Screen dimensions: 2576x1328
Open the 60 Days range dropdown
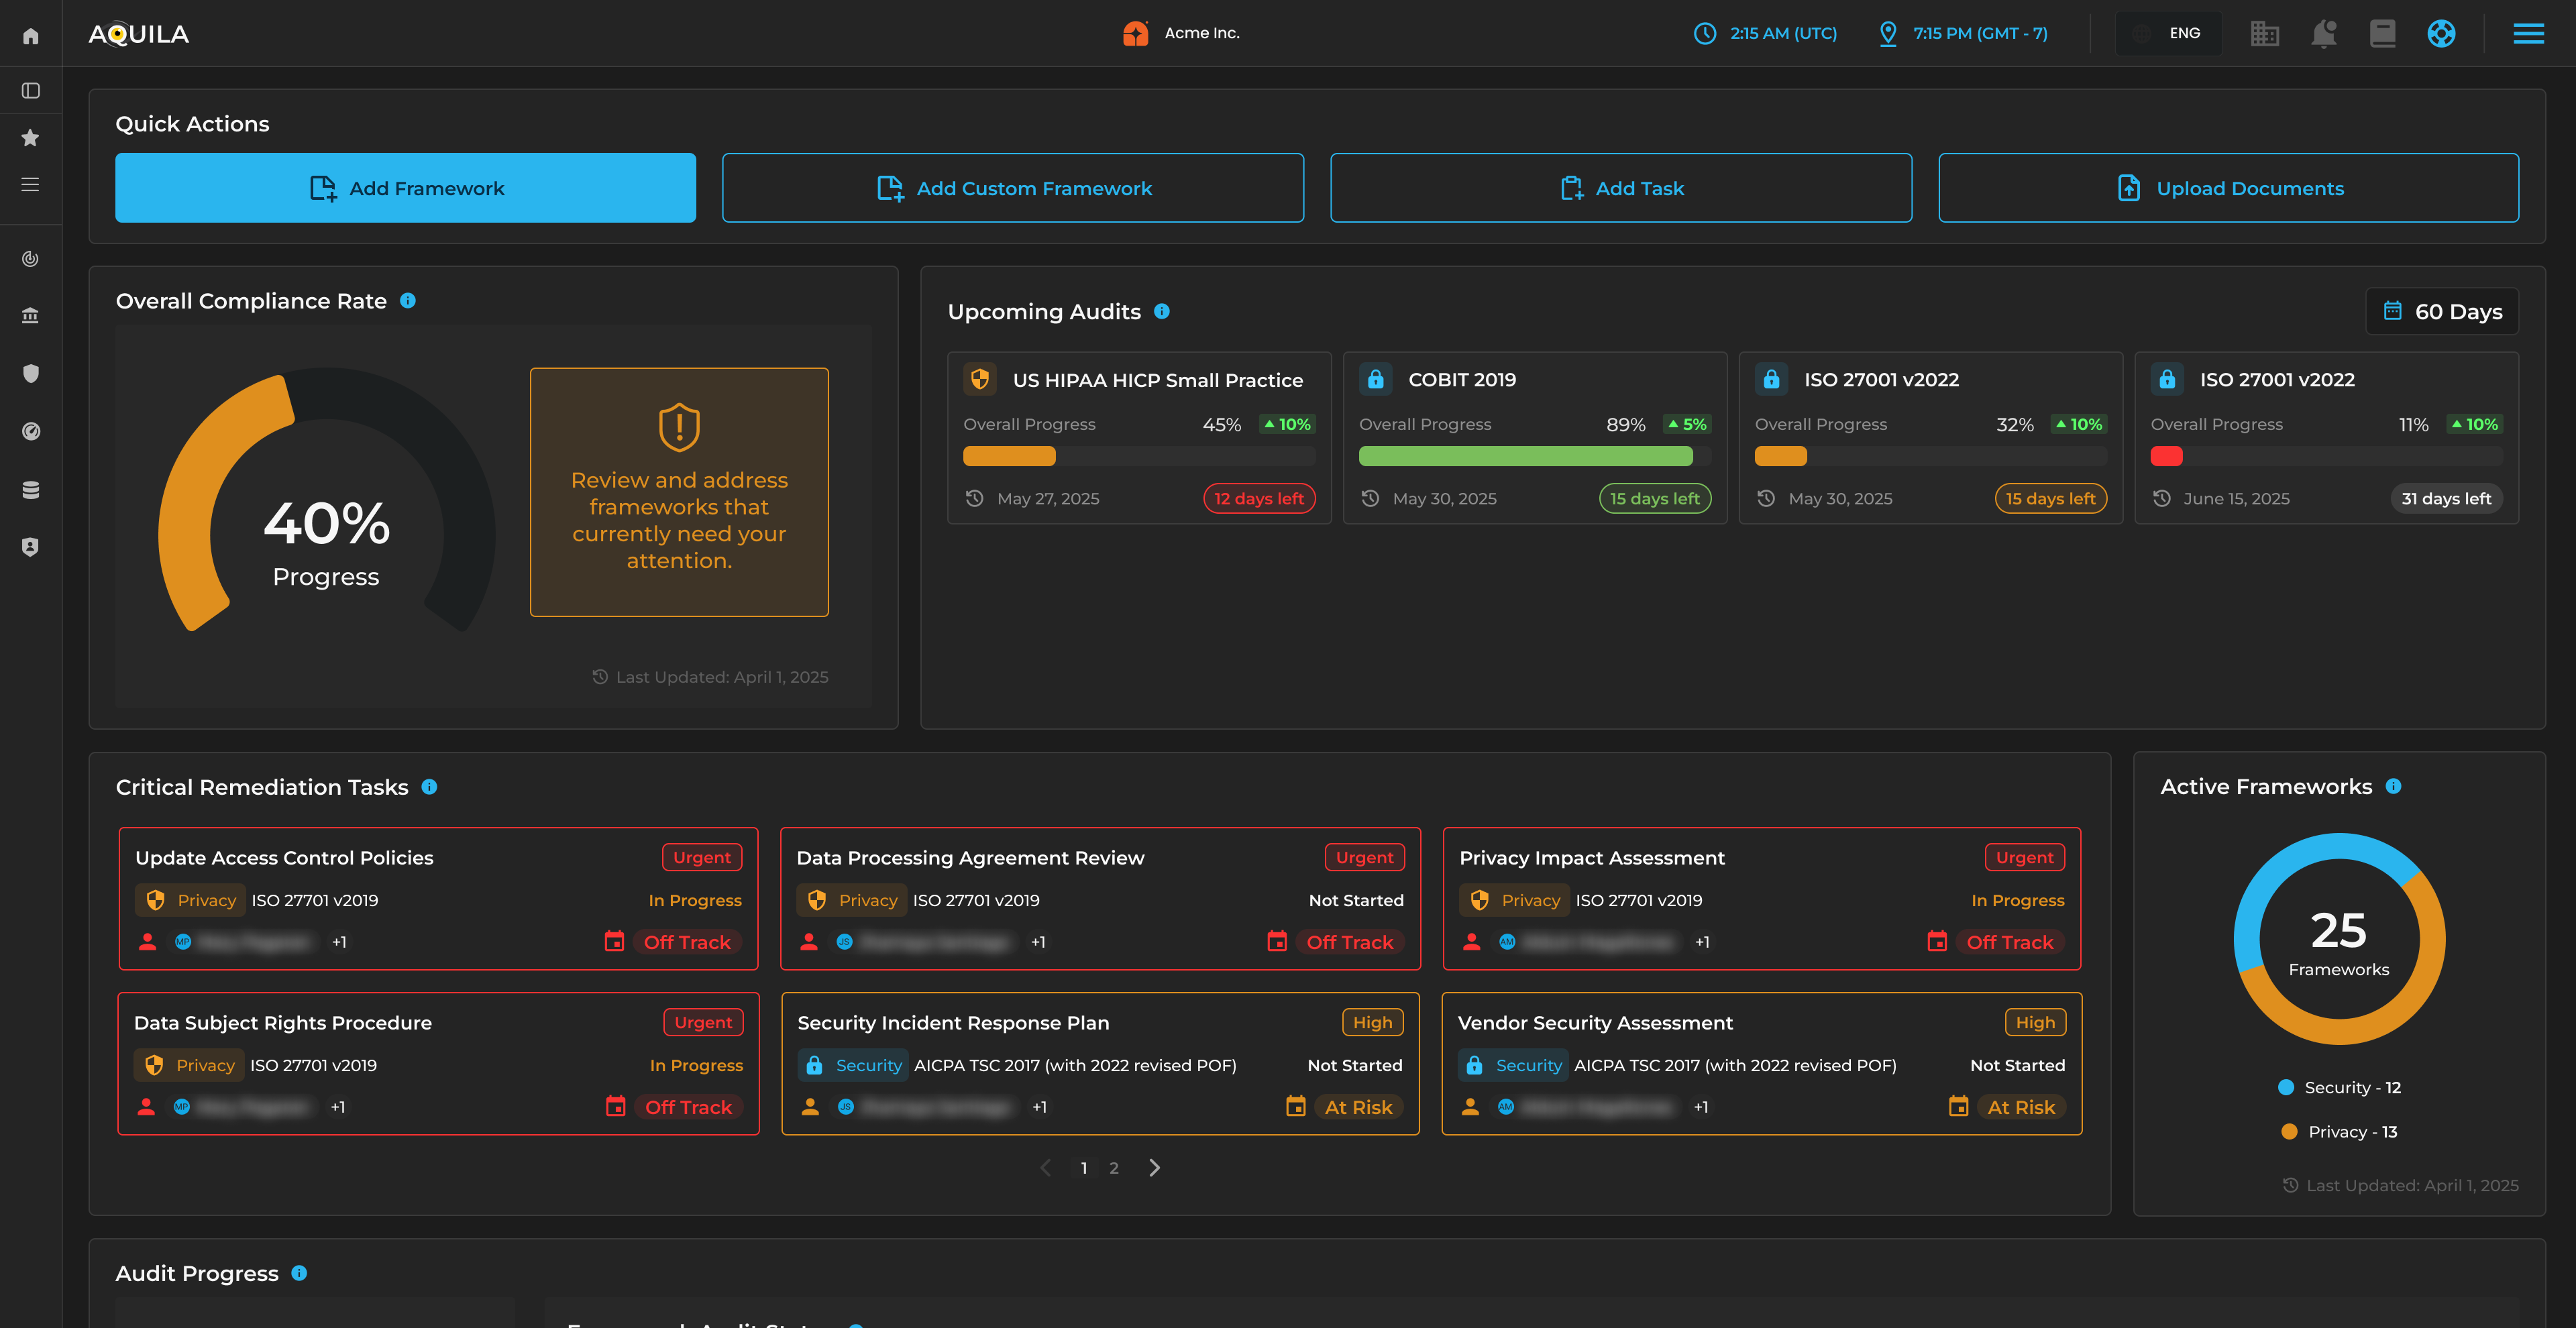[2442, 312]
